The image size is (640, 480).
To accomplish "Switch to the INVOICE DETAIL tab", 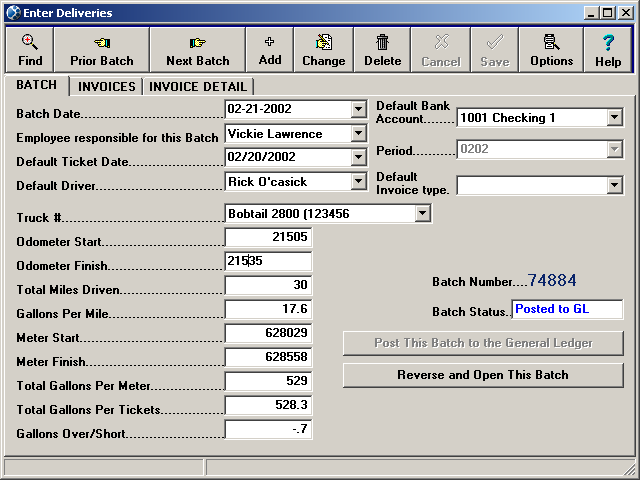I will pos(198,87).
